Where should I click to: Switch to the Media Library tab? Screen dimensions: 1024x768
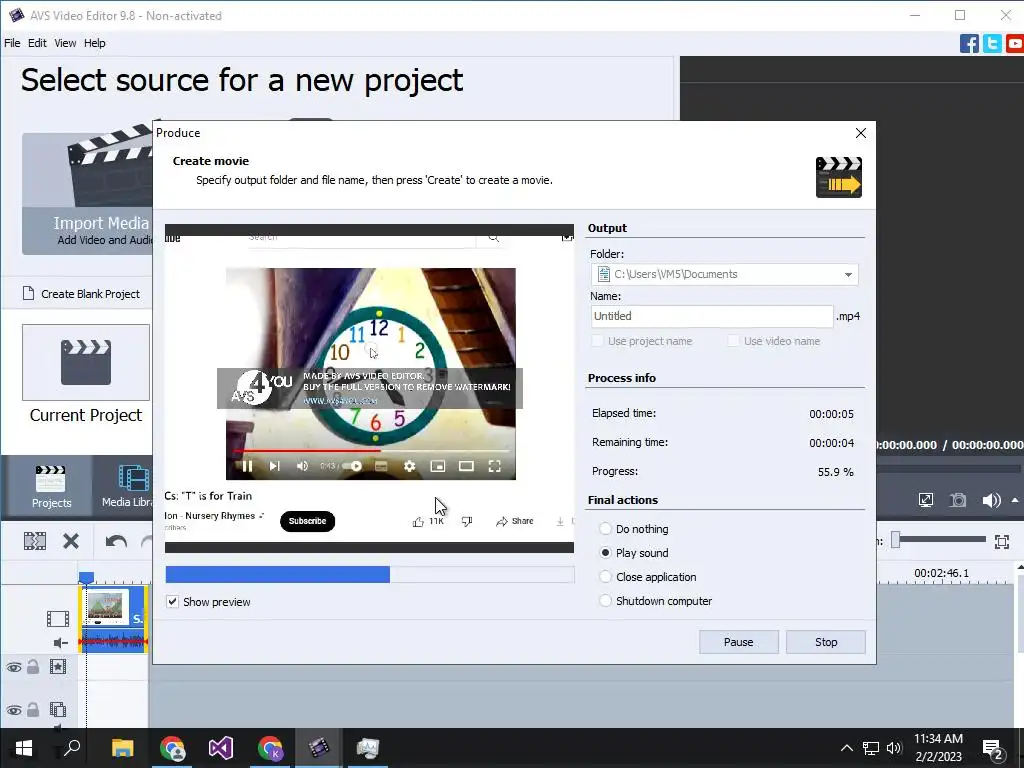[x=126, y=487]
